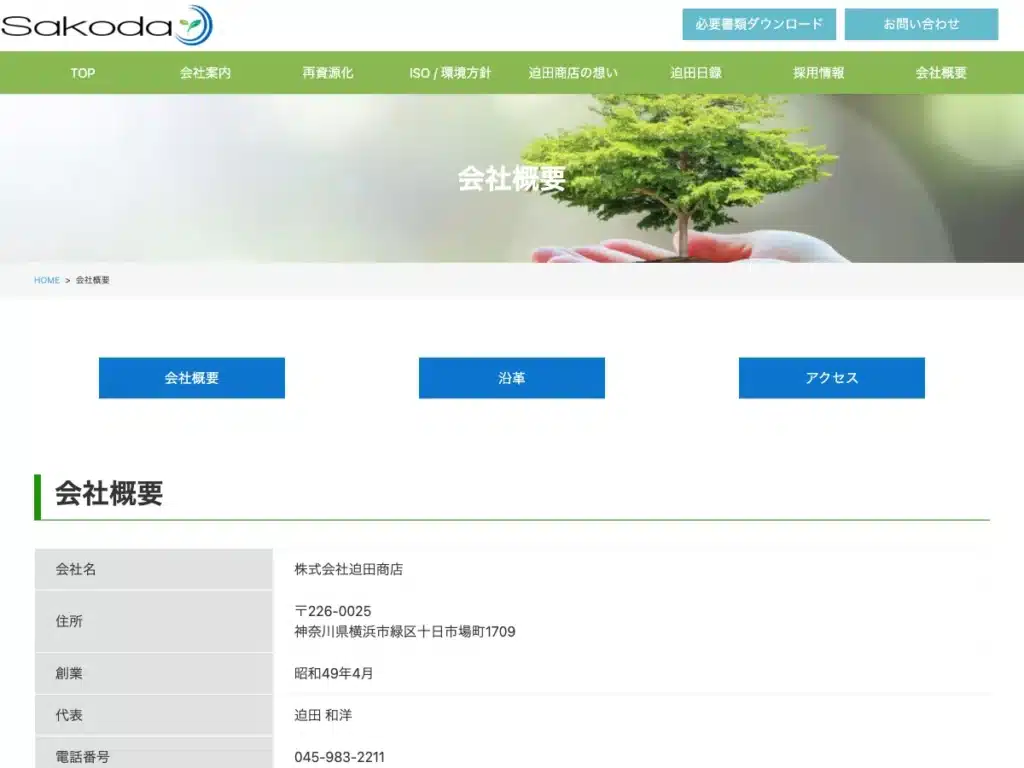Visit 迫田商店の想い page
1024x768 pixels.
pyautogui.click(x=573, y=72)
